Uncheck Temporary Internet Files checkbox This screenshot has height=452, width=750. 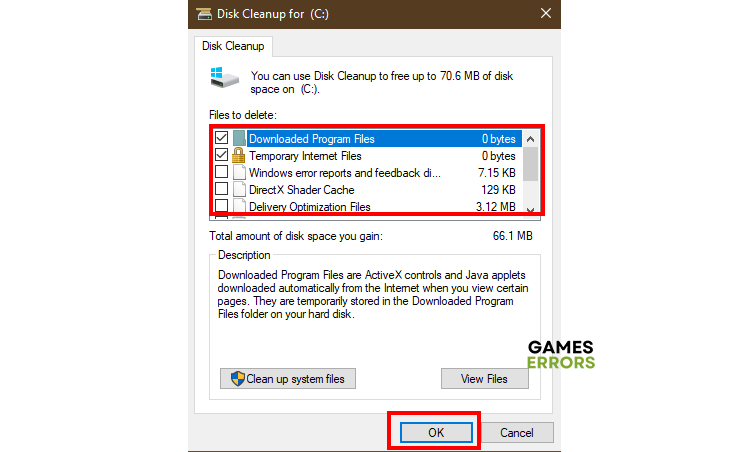(221, 155)
